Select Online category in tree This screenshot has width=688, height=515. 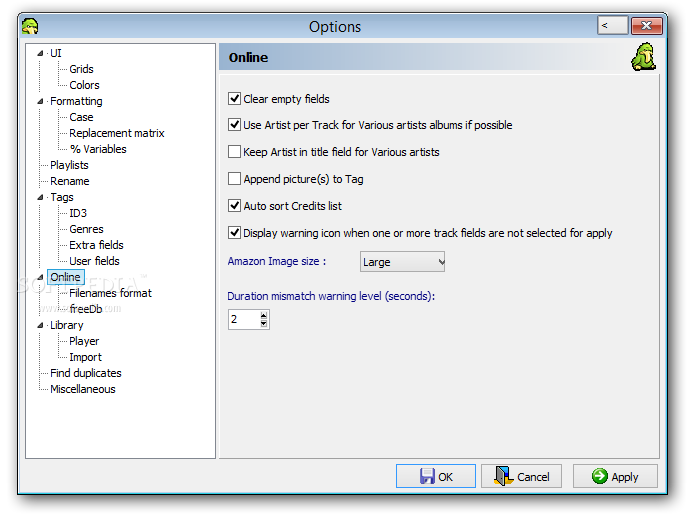point(65,277)
